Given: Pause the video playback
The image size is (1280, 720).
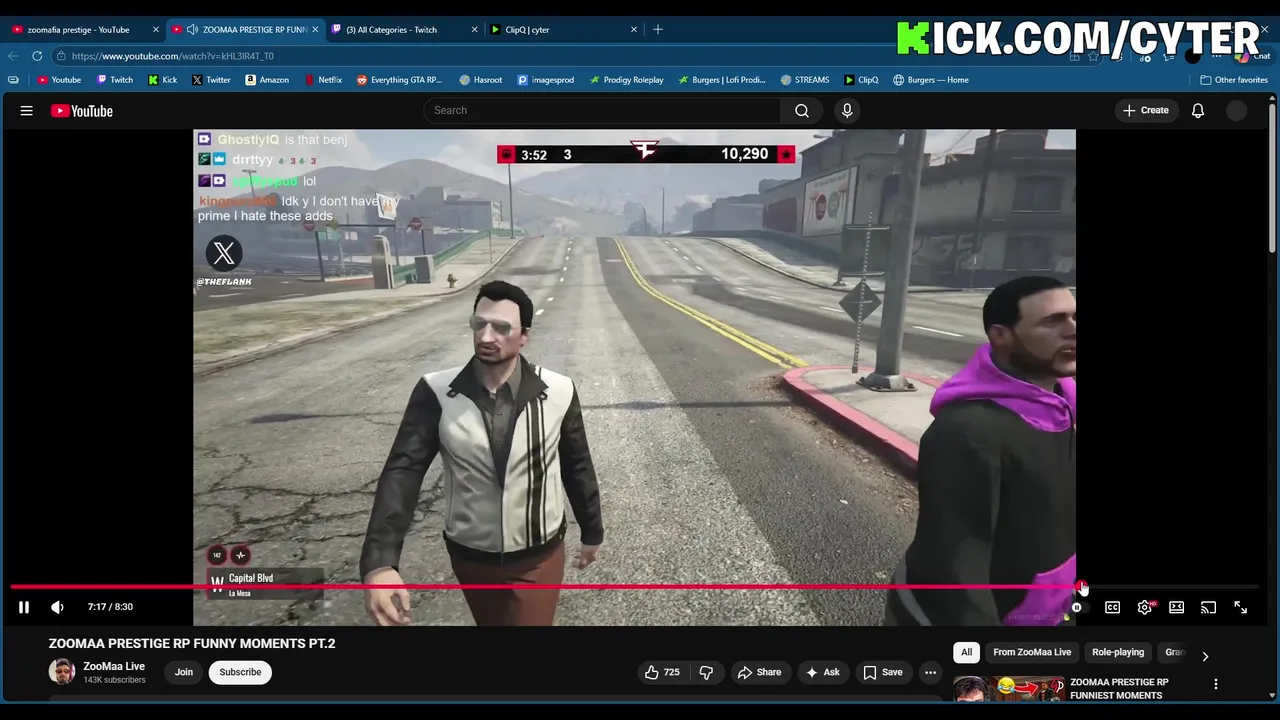Looking at the screenshot, I should tap(24, 607).
